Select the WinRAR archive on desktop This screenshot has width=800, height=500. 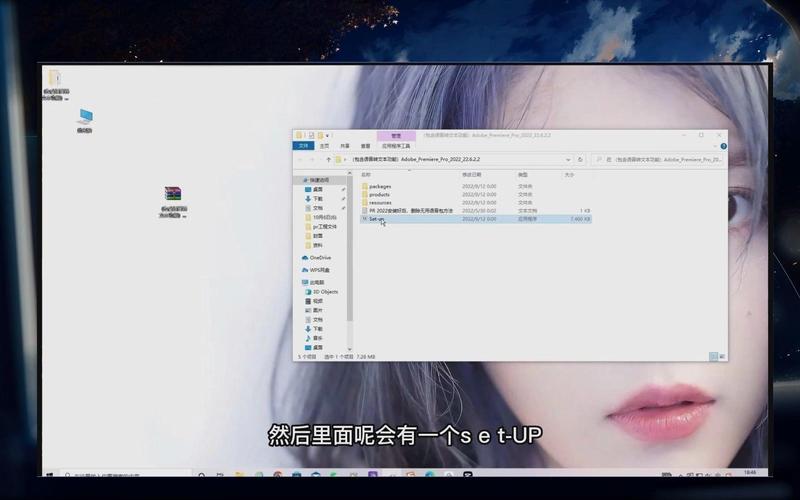point(173,202)
